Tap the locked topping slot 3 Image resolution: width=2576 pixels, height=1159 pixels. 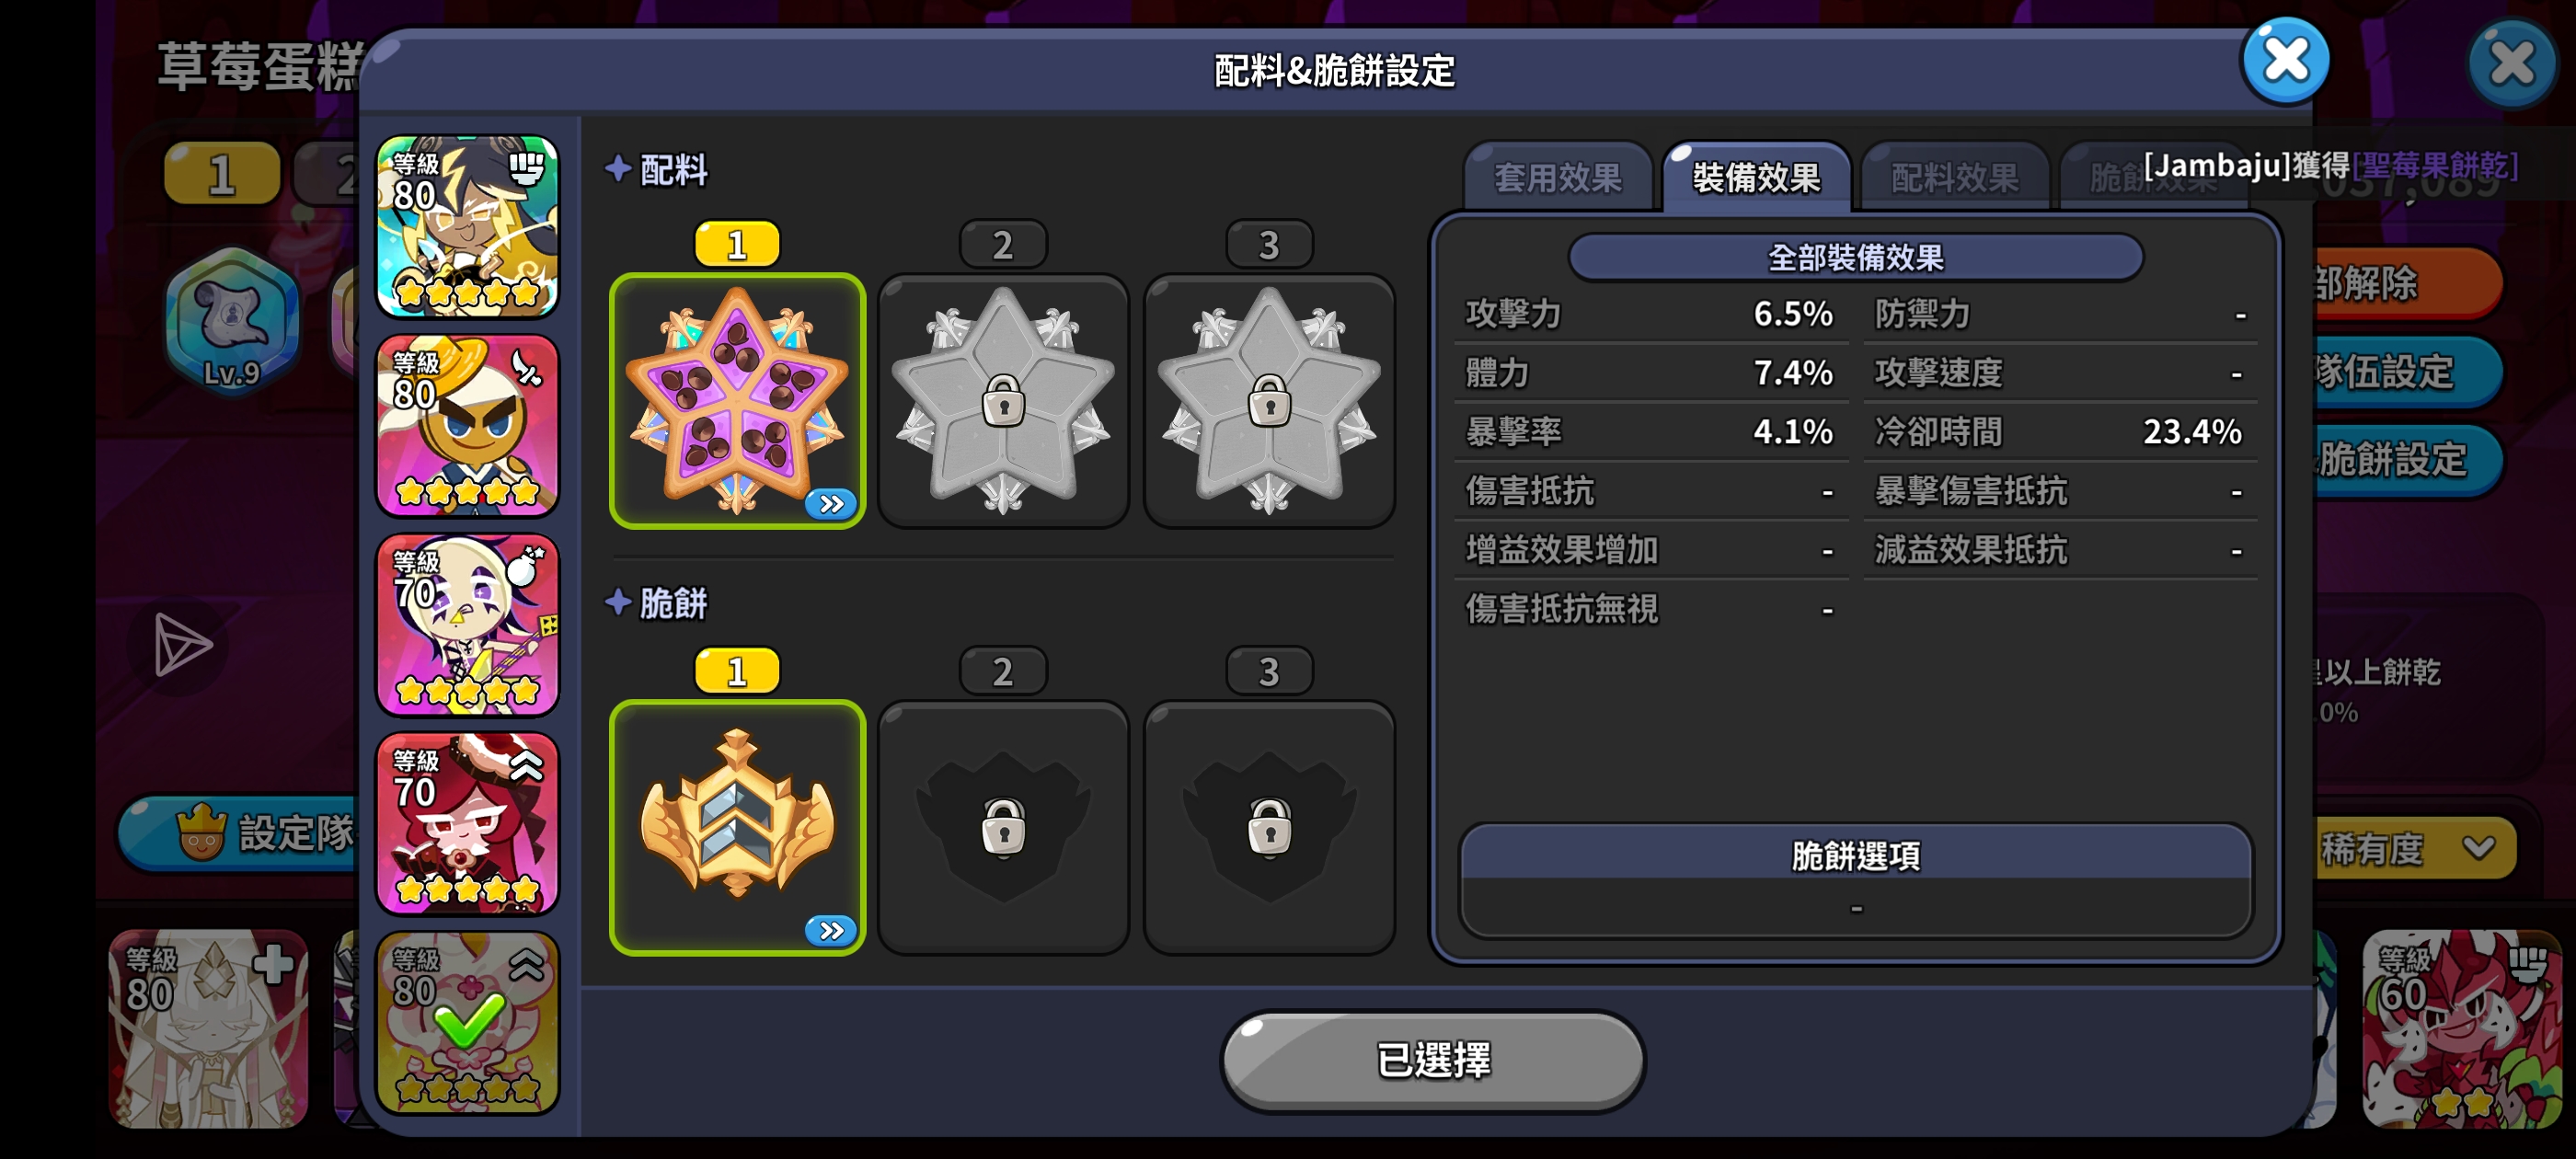[1269, 400]
